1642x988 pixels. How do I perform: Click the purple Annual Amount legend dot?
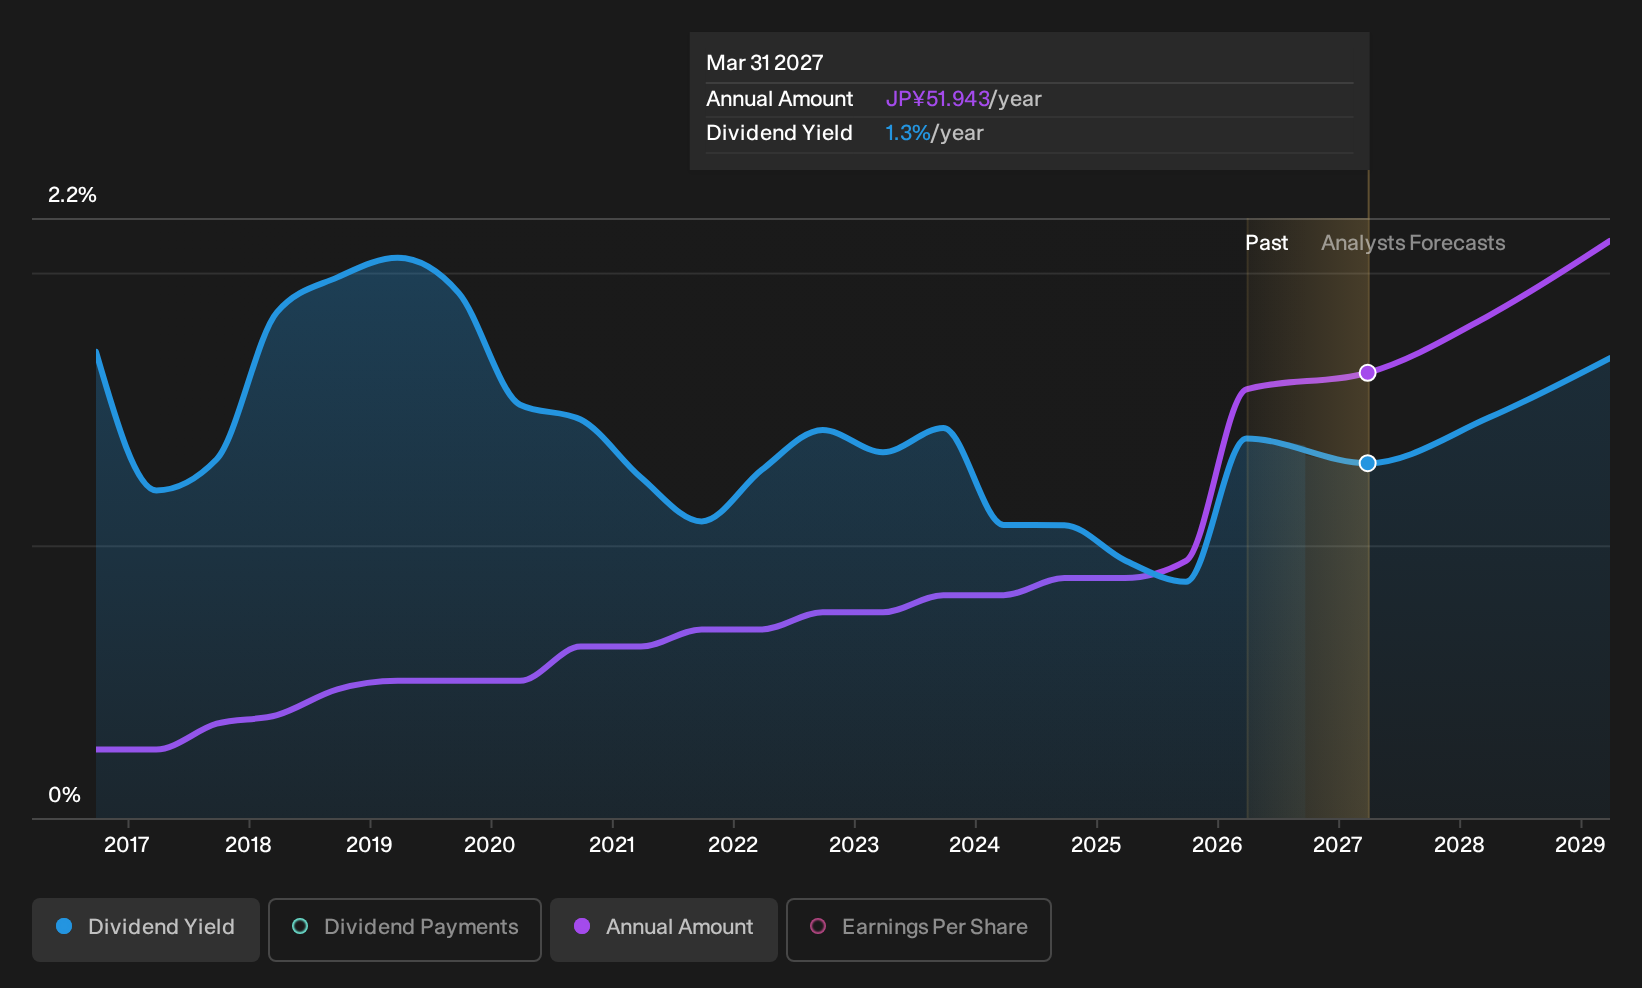click(582, 927)
